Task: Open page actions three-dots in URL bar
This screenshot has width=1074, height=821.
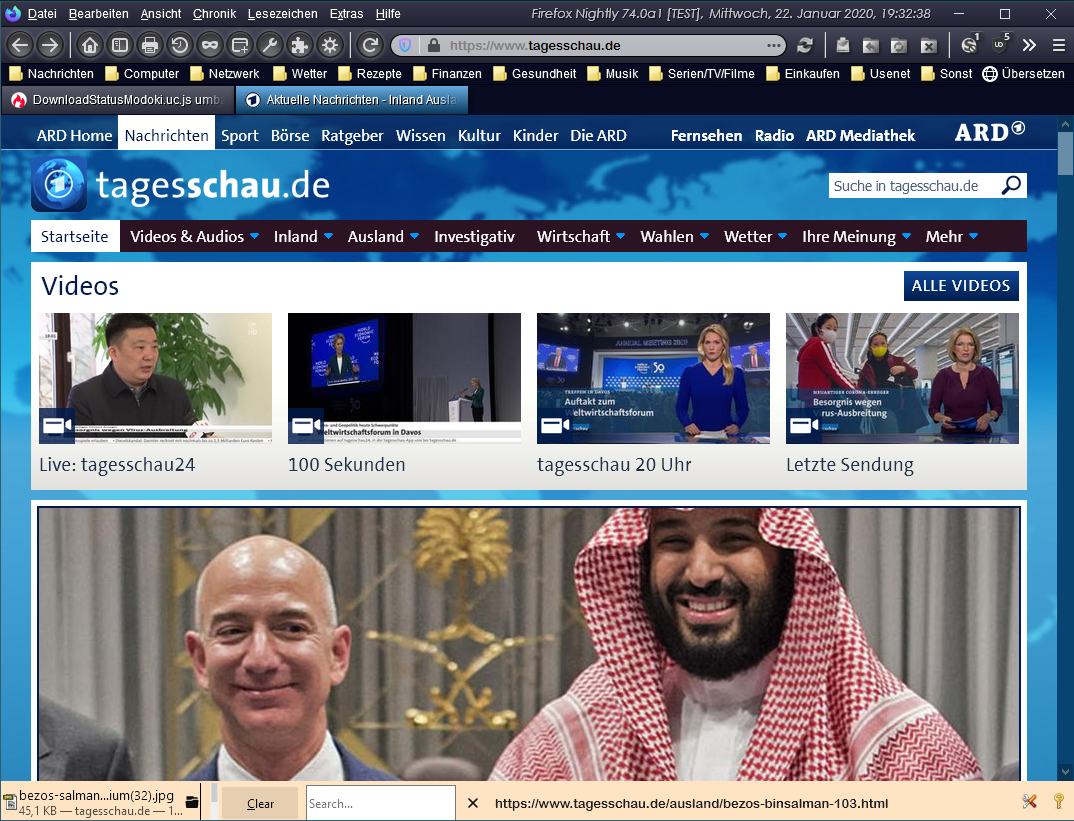Action: [x=774, y=45]
